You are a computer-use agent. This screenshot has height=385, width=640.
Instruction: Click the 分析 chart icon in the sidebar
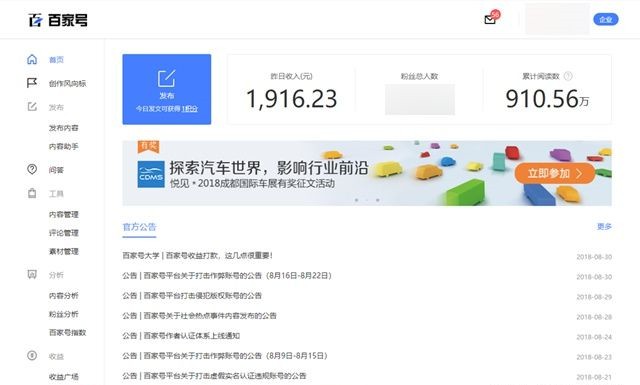coord(32,274)
